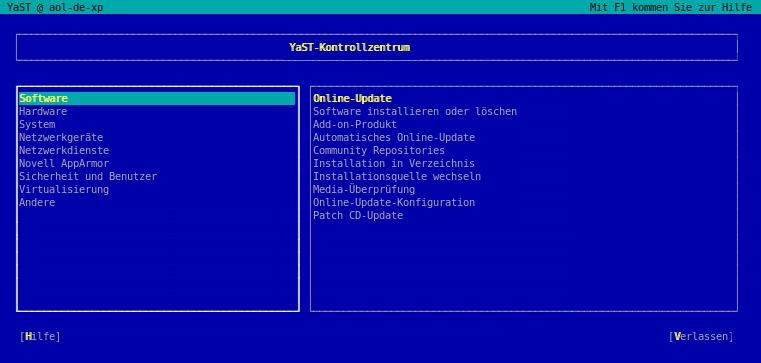761x363 pixels.
Task: Click the F1 help hint text
Action: click(671, 7)
